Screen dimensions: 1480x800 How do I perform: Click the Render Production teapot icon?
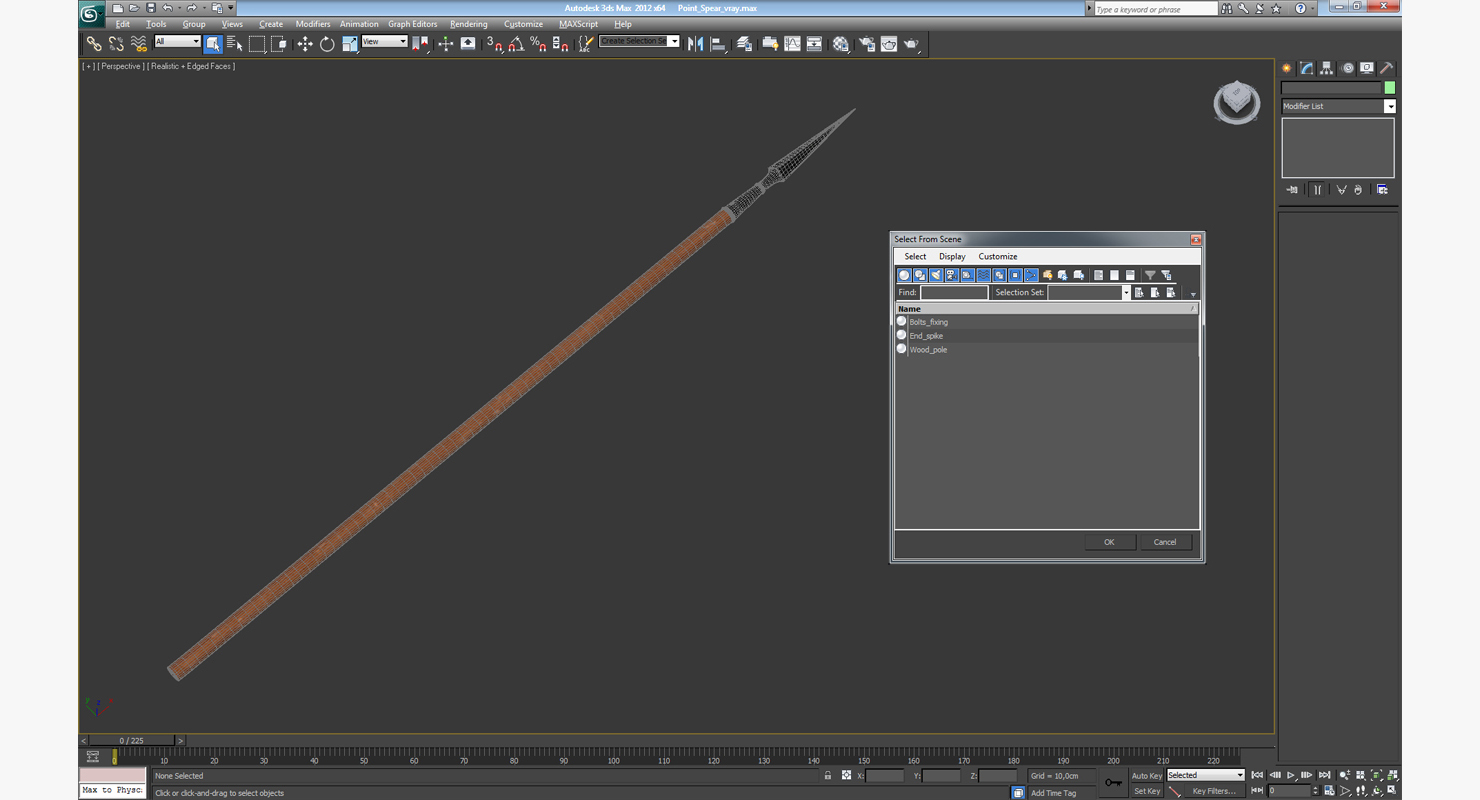point(912,43)
